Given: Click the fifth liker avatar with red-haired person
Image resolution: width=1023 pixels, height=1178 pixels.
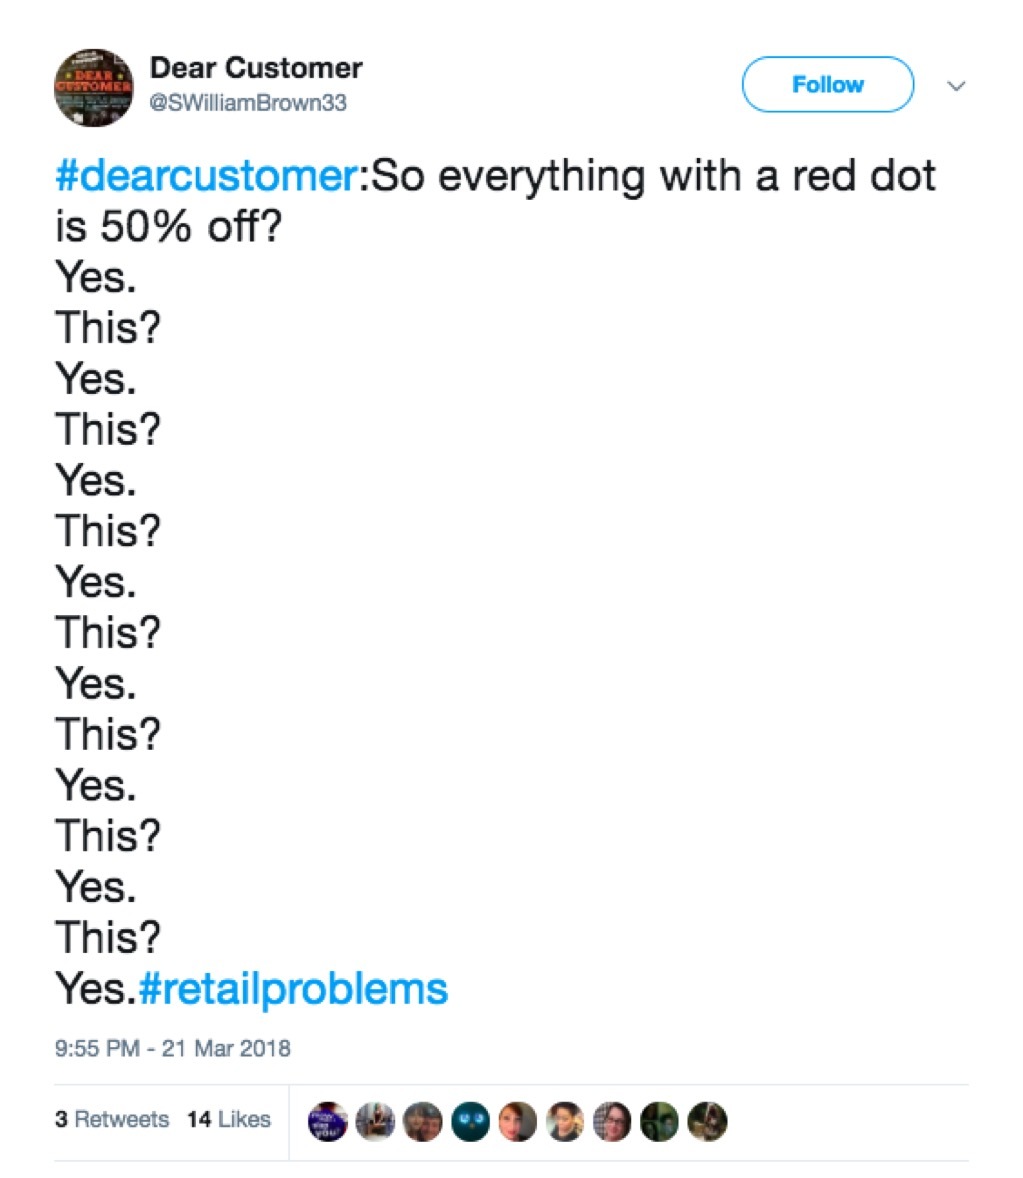Looking at the screenshot, I should (517, 1121).
